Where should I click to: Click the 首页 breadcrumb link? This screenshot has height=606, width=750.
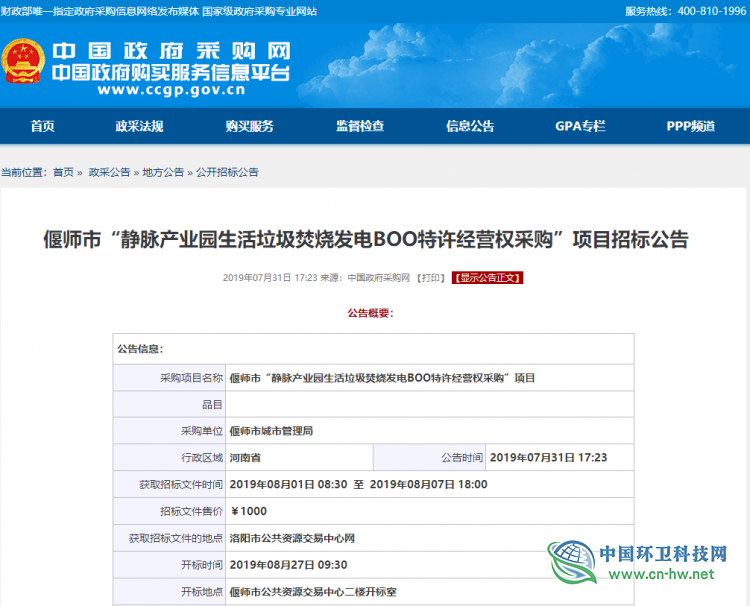click(x=64, y=172)
